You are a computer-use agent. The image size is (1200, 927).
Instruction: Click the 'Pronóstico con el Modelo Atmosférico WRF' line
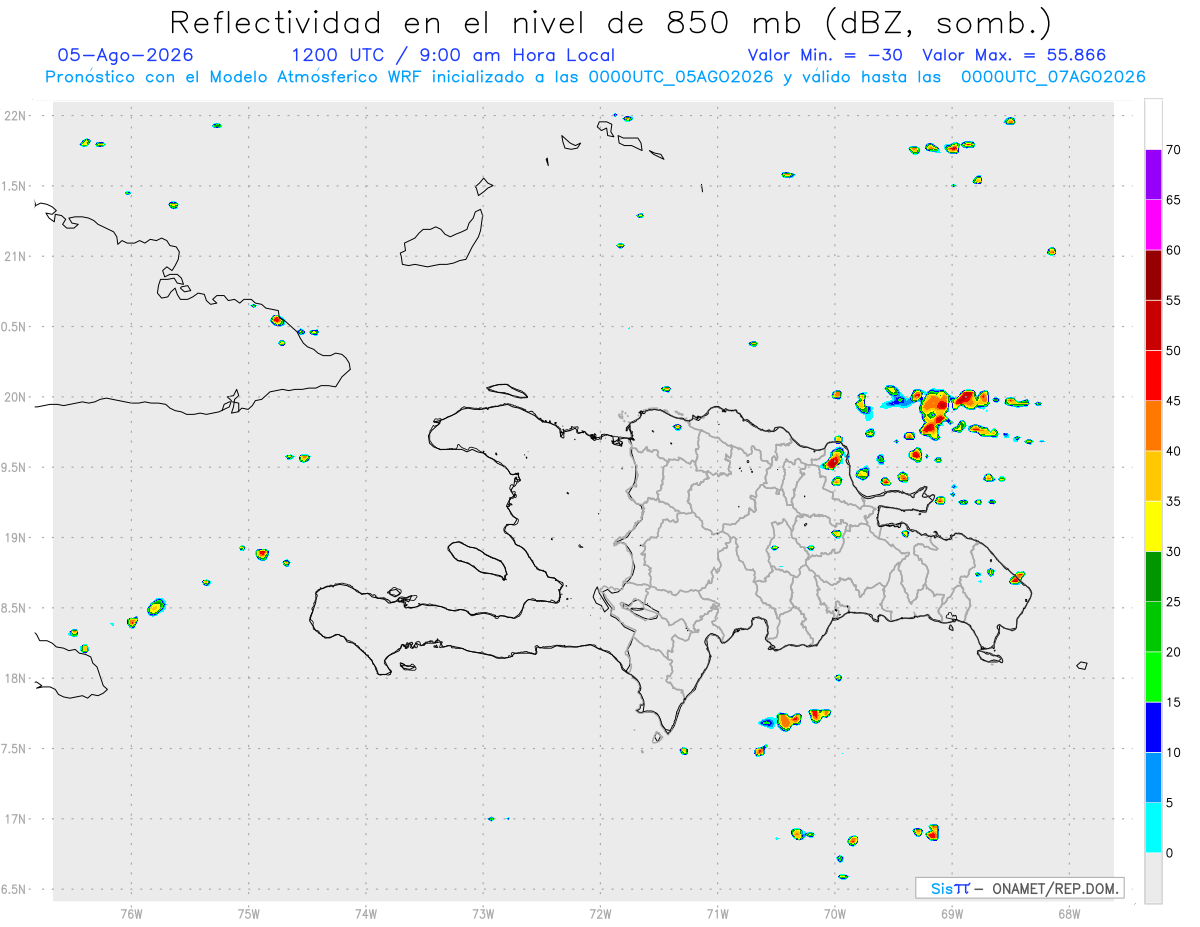click(x=595, y=77)
